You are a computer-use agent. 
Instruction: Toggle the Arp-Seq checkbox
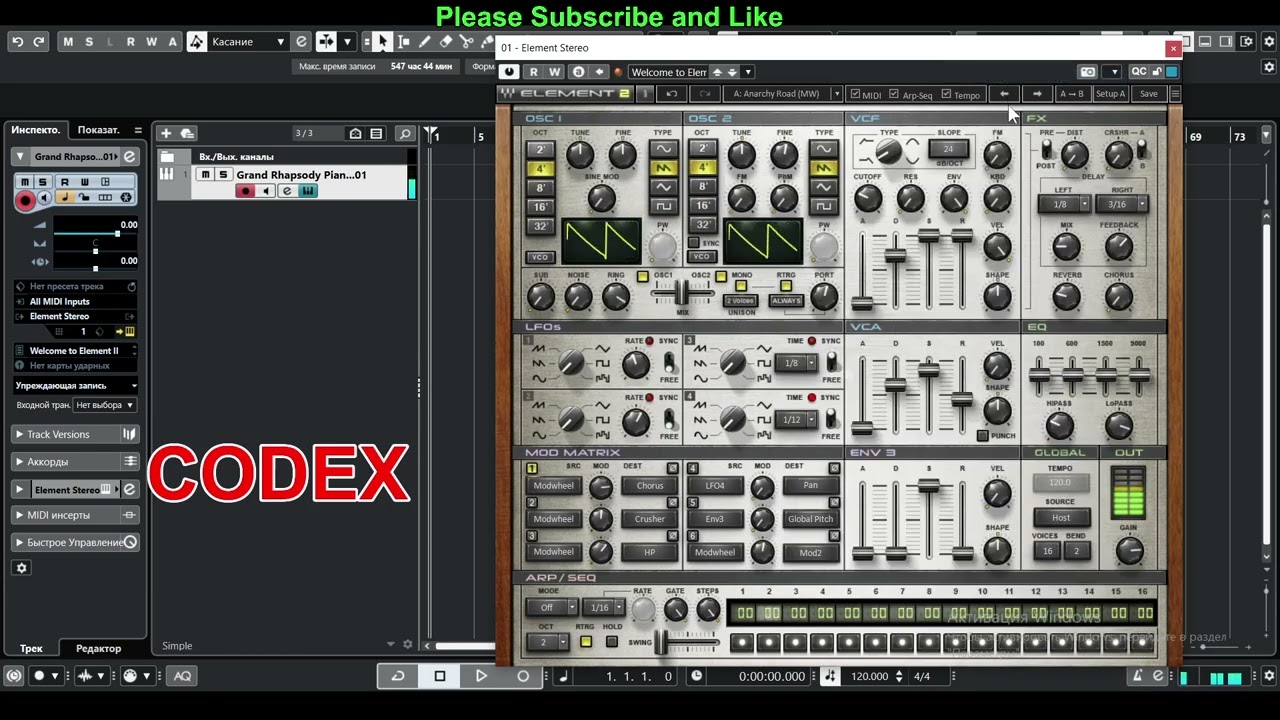click(x=895, y=95)
